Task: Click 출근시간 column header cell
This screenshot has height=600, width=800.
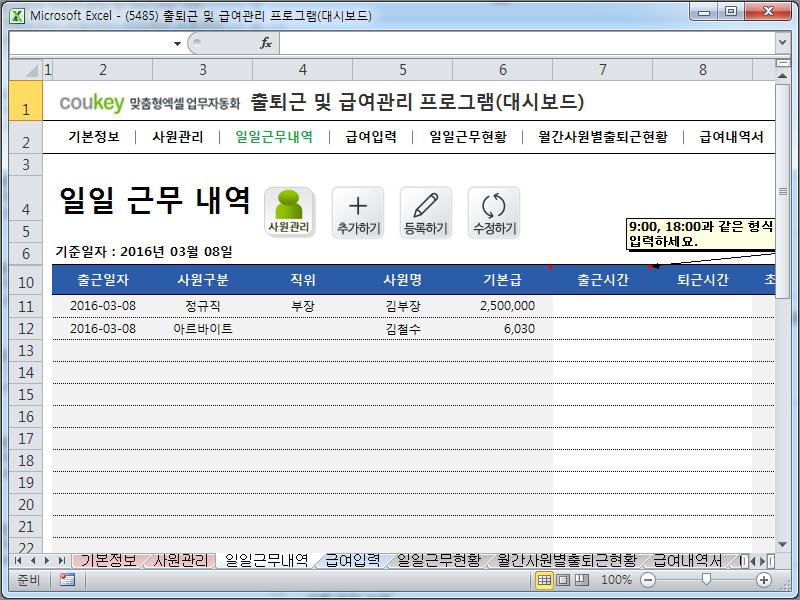Action: 603,280
